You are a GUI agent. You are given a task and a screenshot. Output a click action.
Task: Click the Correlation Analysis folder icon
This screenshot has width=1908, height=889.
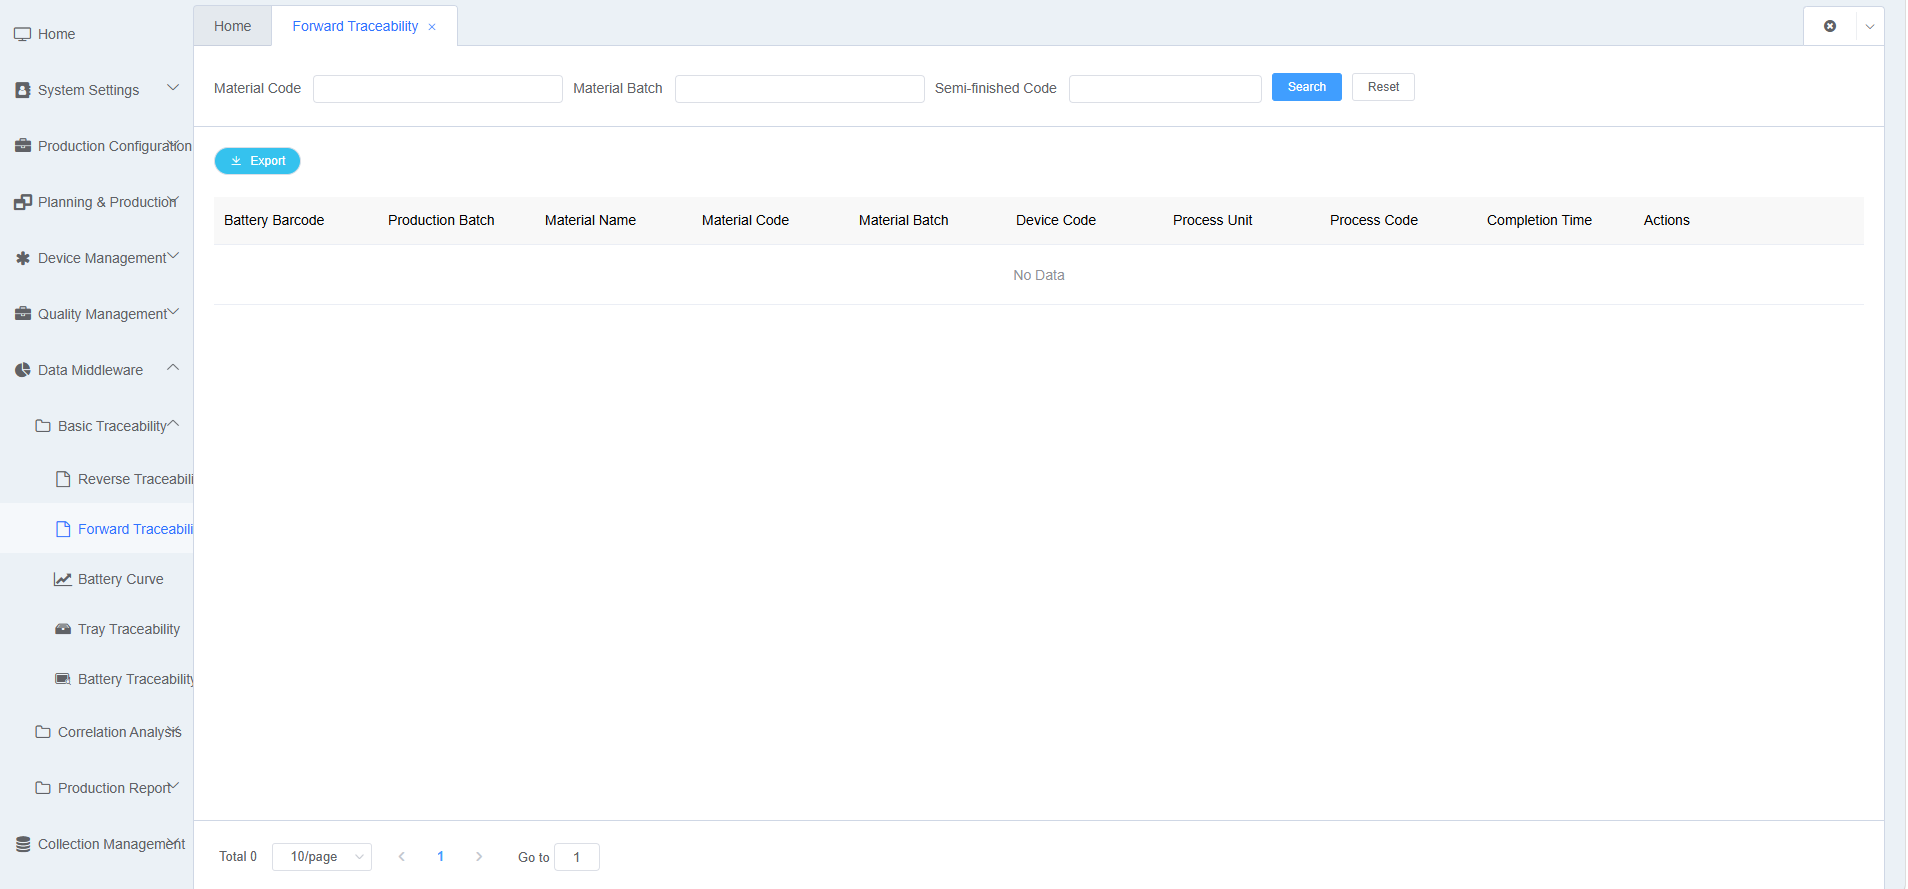coord(43,732)
